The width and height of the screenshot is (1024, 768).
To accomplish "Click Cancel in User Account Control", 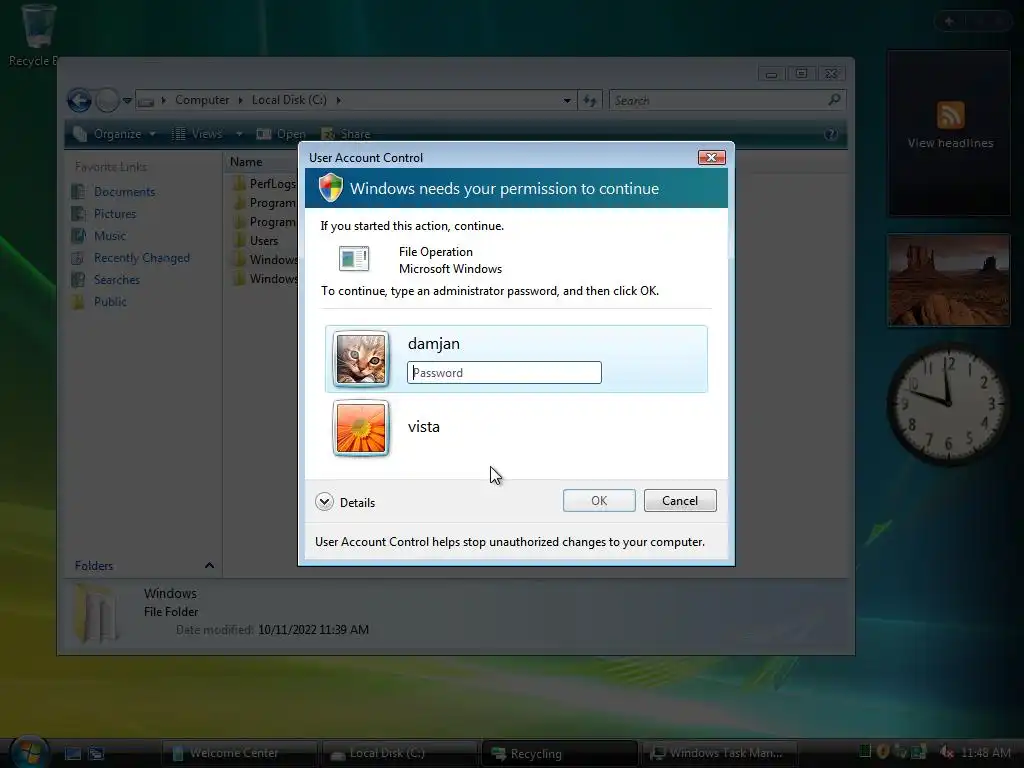I will coord(680,501).
